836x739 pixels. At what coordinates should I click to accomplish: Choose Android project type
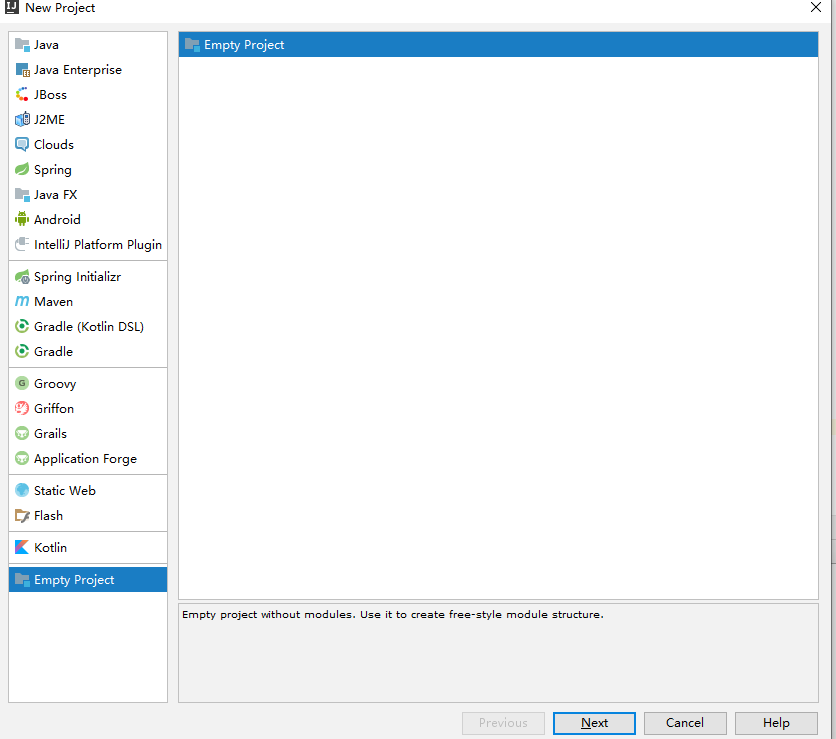(x=88, y=219)
